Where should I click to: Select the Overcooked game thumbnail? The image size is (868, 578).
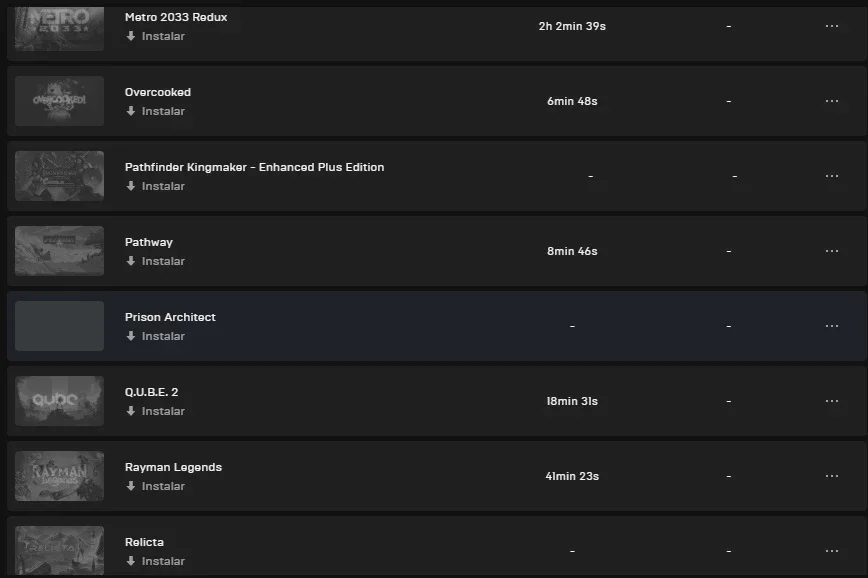click(x=59, y=101)
